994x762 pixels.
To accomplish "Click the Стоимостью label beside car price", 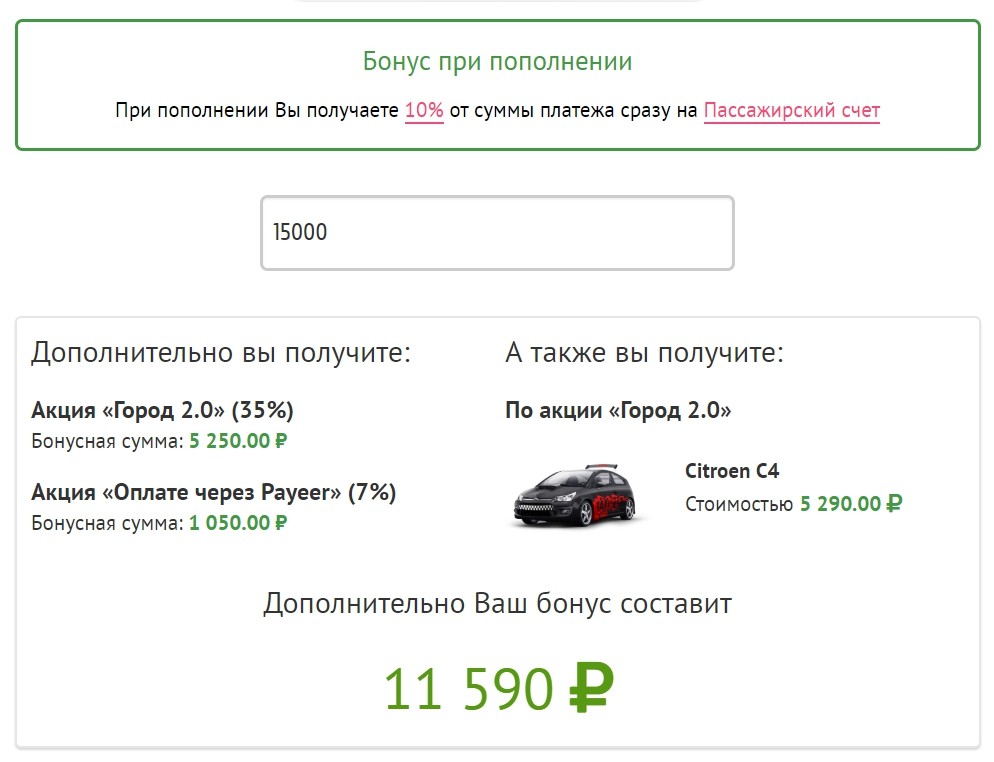I will tap(739, 504).
